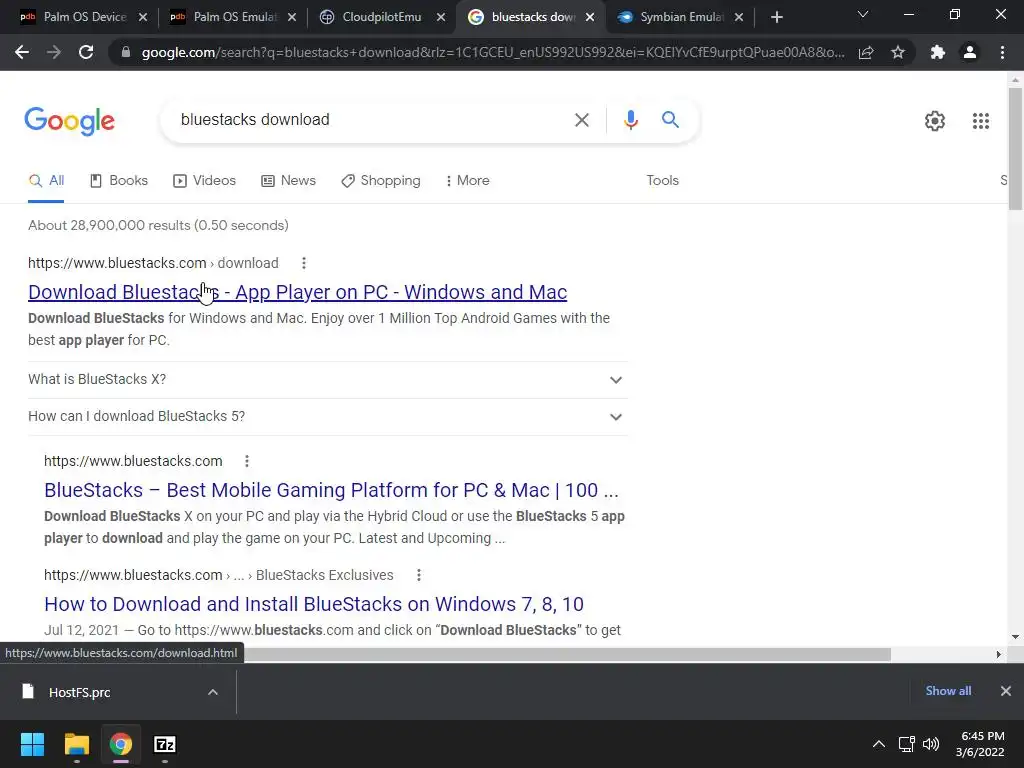
Task: Open "BlueStacks – Best Mobile Gaming Platform" link
Action: [x=331, y=490]
